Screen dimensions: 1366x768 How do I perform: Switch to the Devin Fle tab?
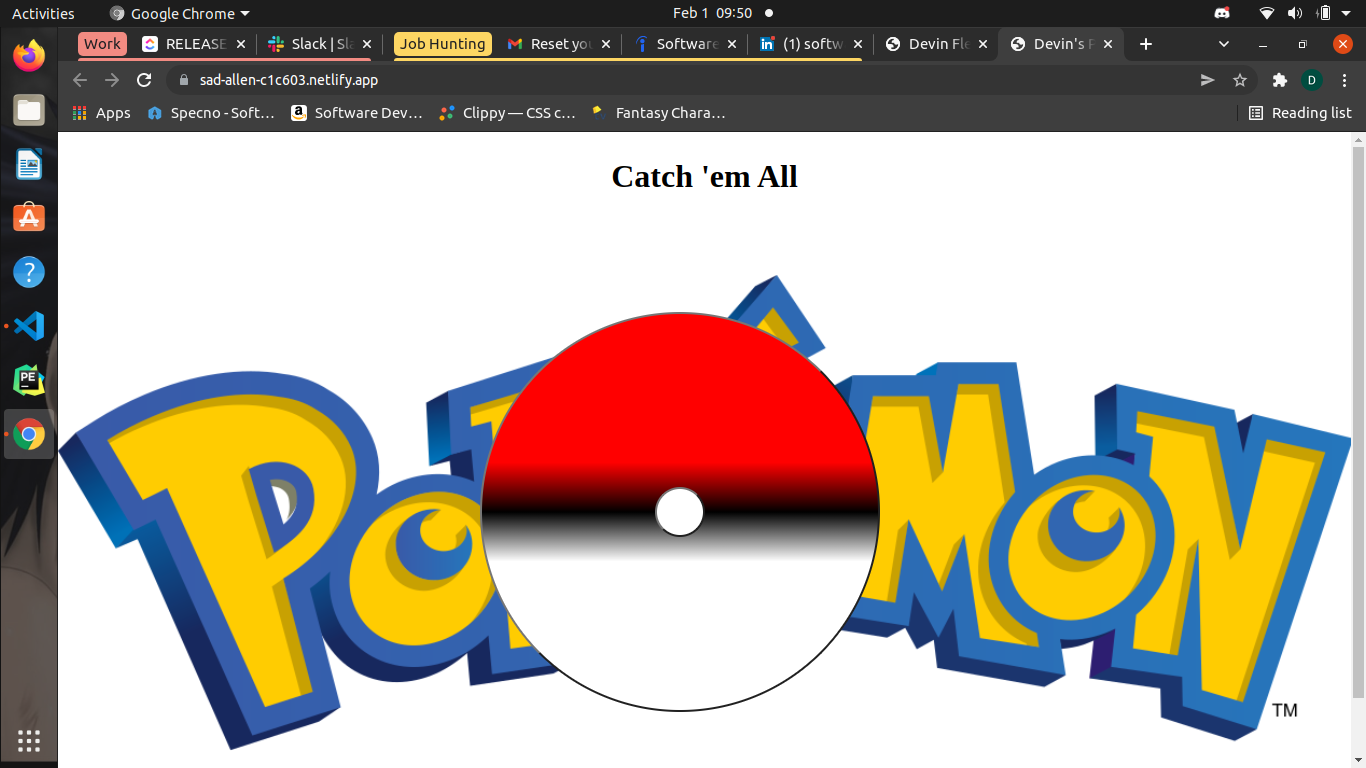(x=936, y=44)
